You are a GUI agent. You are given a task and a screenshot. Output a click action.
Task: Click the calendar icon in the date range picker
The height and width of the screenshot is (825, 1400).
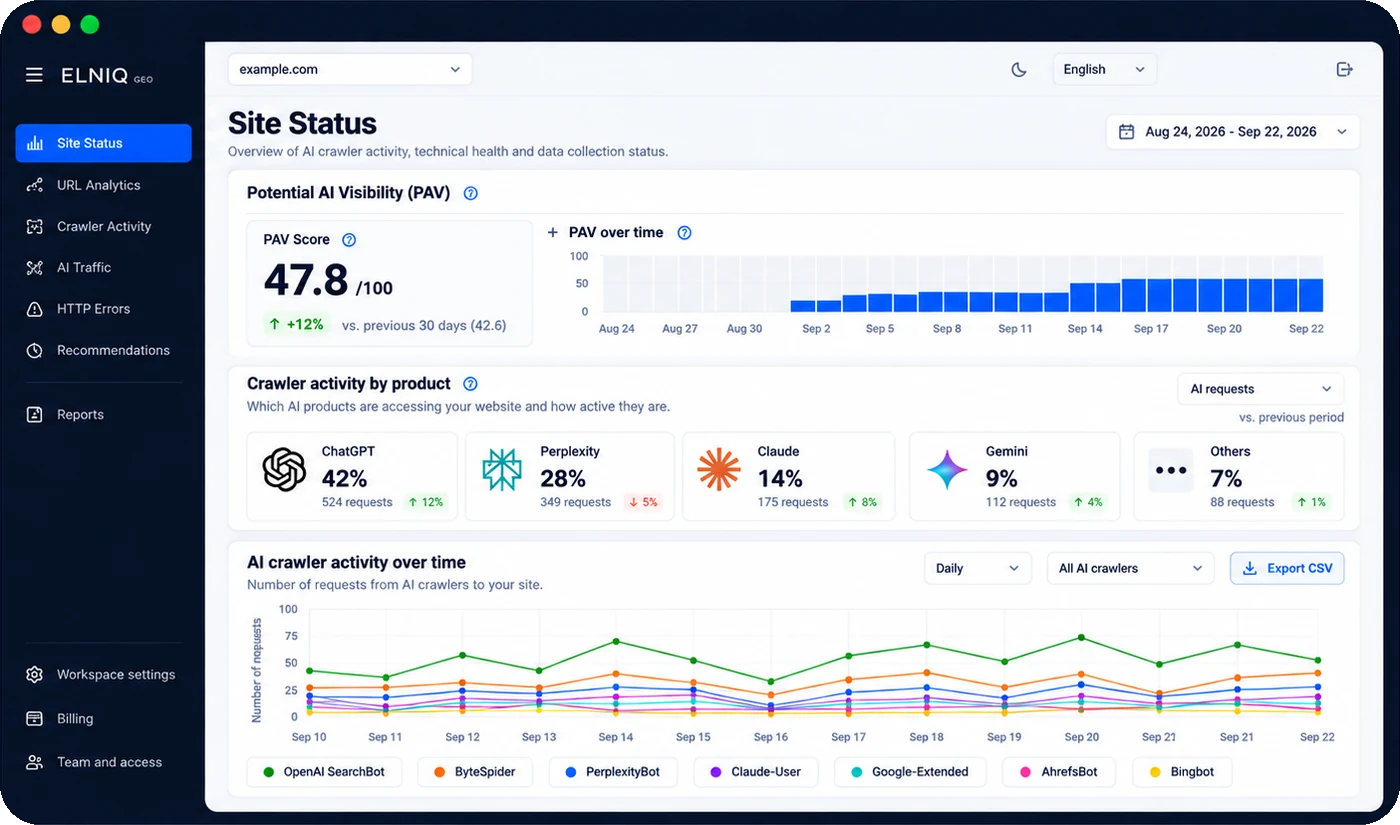(1126, 132)
